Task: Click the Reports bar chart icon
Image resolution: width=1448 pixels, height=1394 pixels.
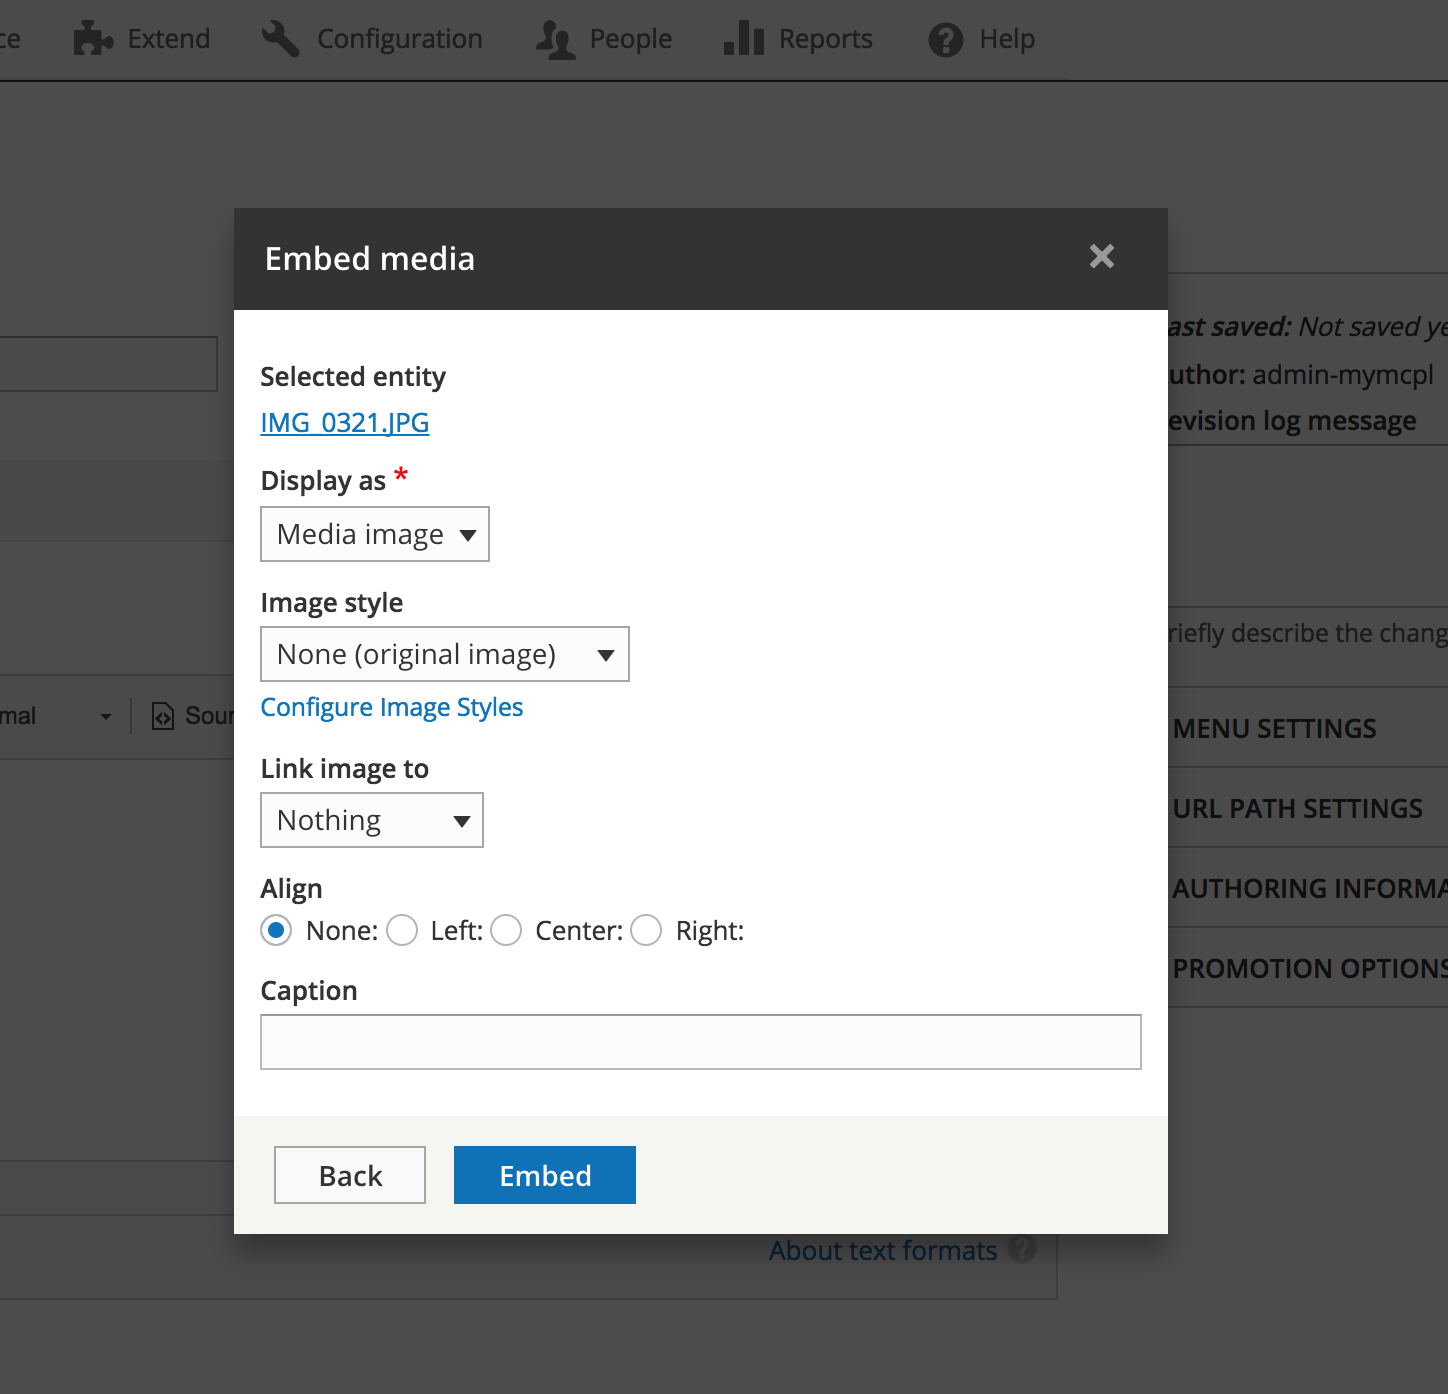Action: click(742, 39)
